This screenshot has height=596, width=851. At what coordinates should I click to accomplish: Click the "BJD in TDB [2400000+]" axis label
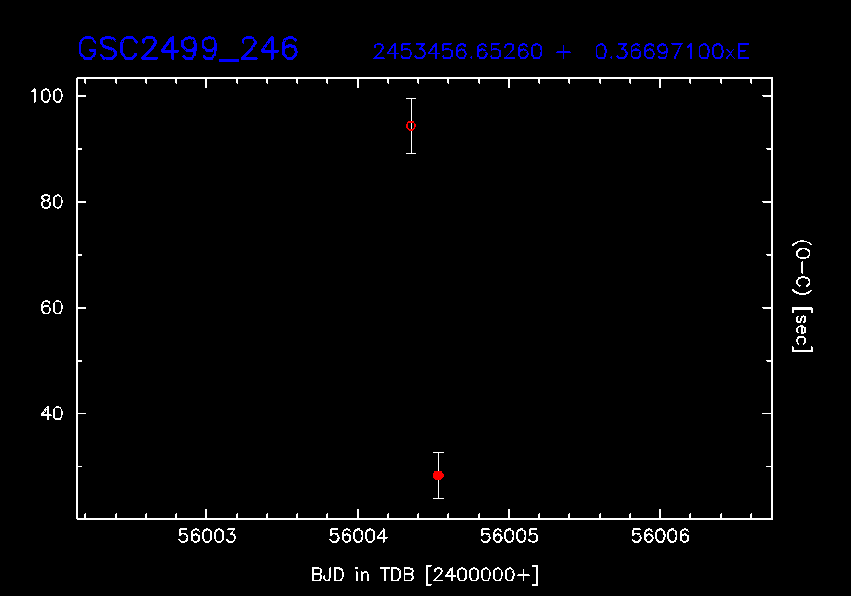click(425, 575)
